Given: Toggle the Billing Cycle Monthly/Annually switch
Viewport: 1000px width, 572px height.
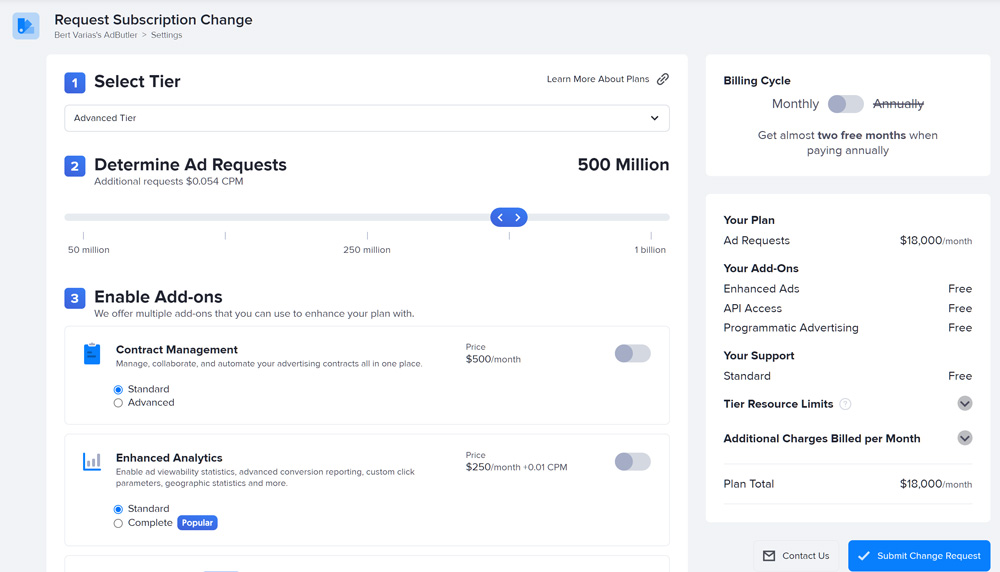Looking at the screenshot, I should pyautogui.click(x=846, y=104).
